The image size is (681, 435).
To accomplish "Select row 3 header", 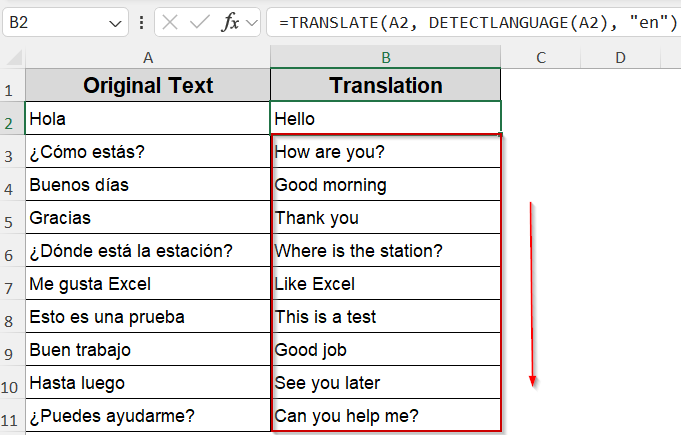I will (x=12, y=151).
